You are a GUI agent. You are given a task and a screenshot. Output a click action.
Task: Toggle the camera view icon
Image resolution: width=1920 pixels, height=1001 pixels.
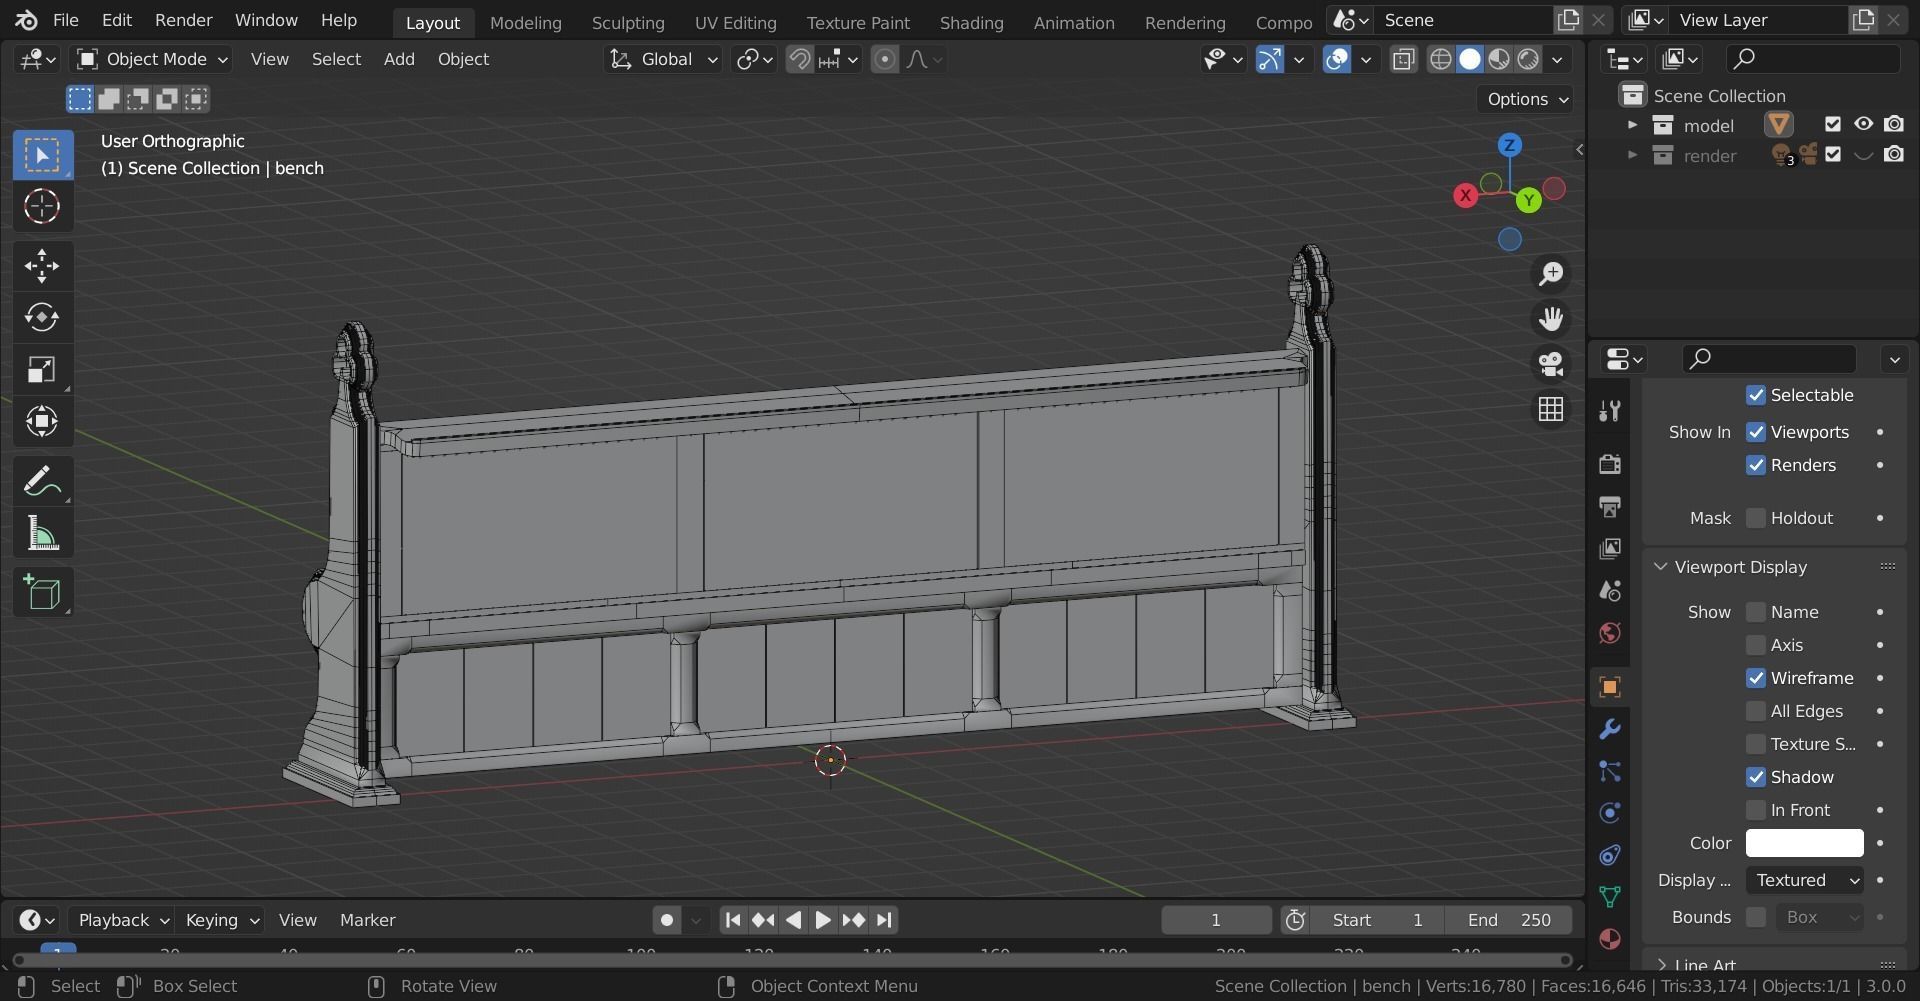point(1551,364)
